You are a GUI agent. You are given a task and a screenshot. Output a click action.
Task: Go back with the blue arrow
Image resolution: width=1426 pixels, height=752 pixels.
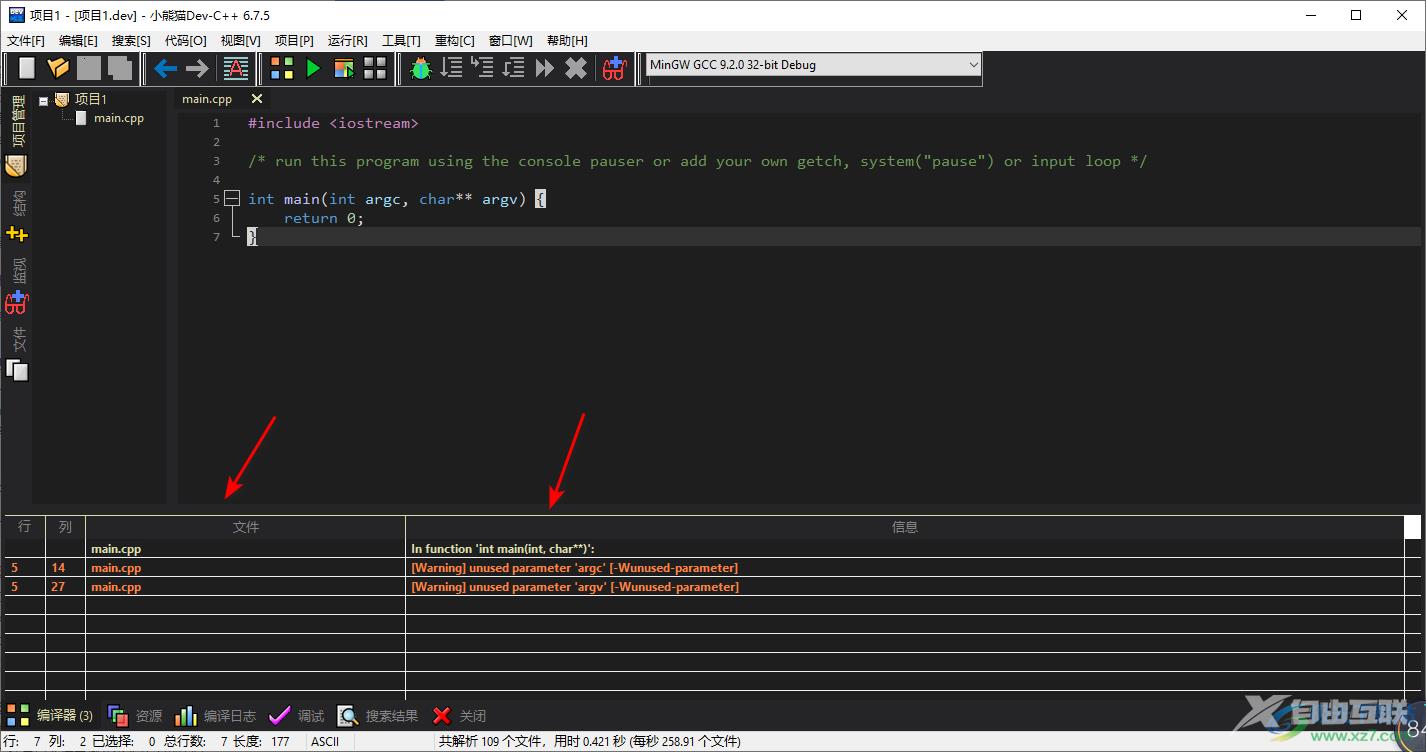coord(165,68)
